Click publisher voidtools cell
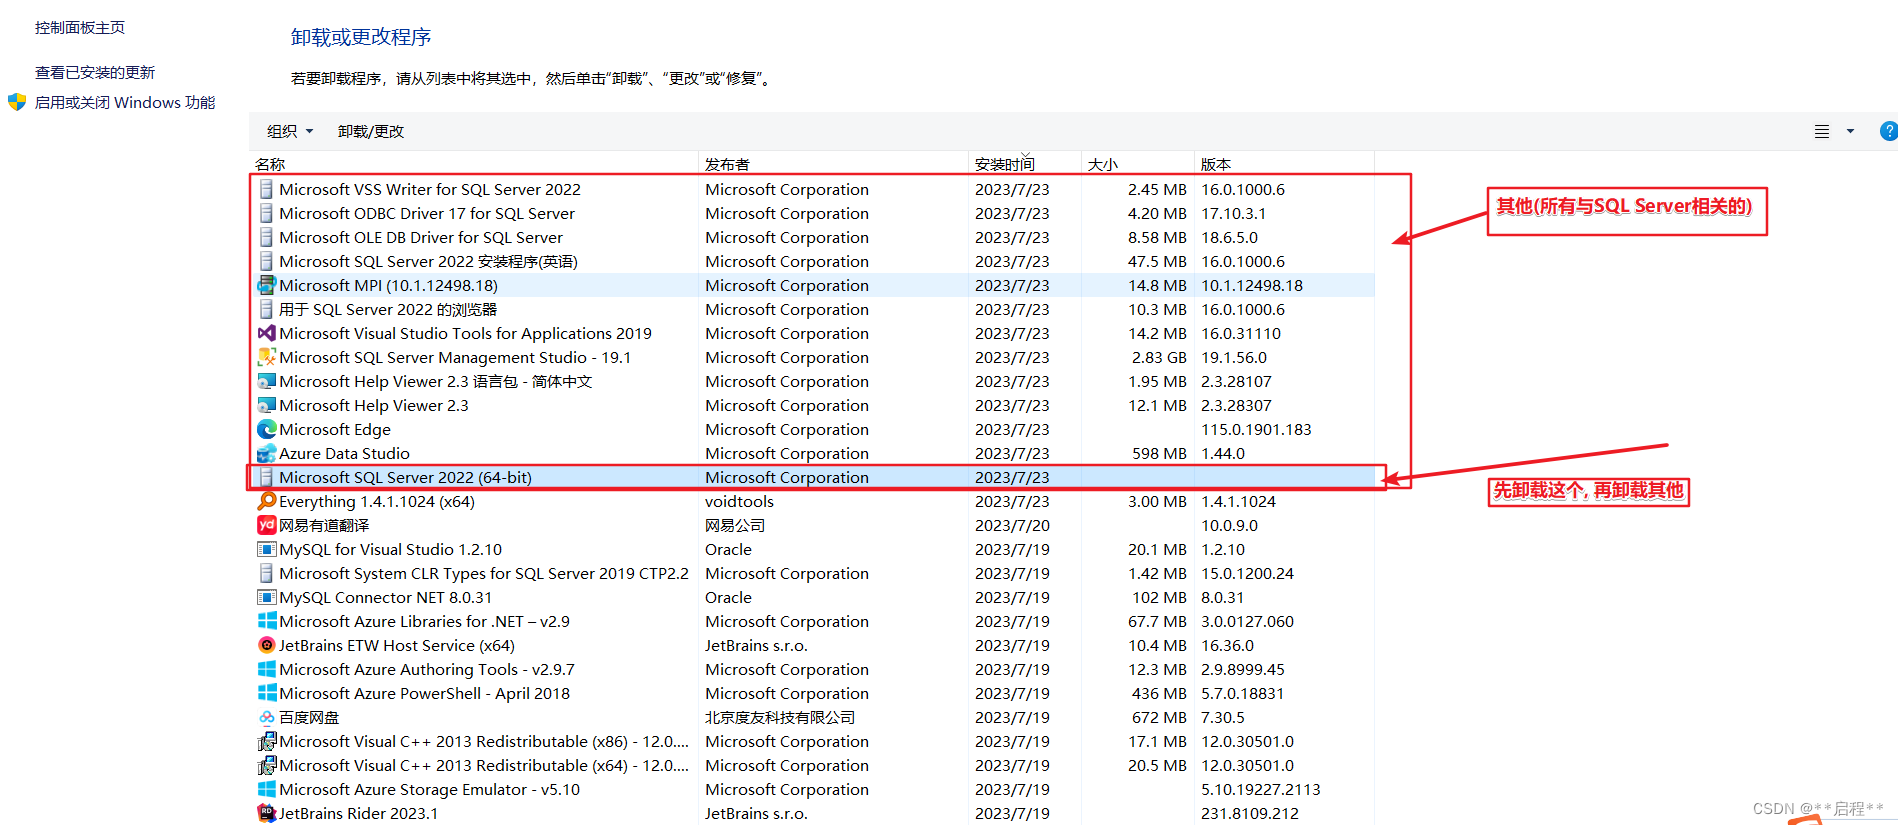 tap(739, 501)
